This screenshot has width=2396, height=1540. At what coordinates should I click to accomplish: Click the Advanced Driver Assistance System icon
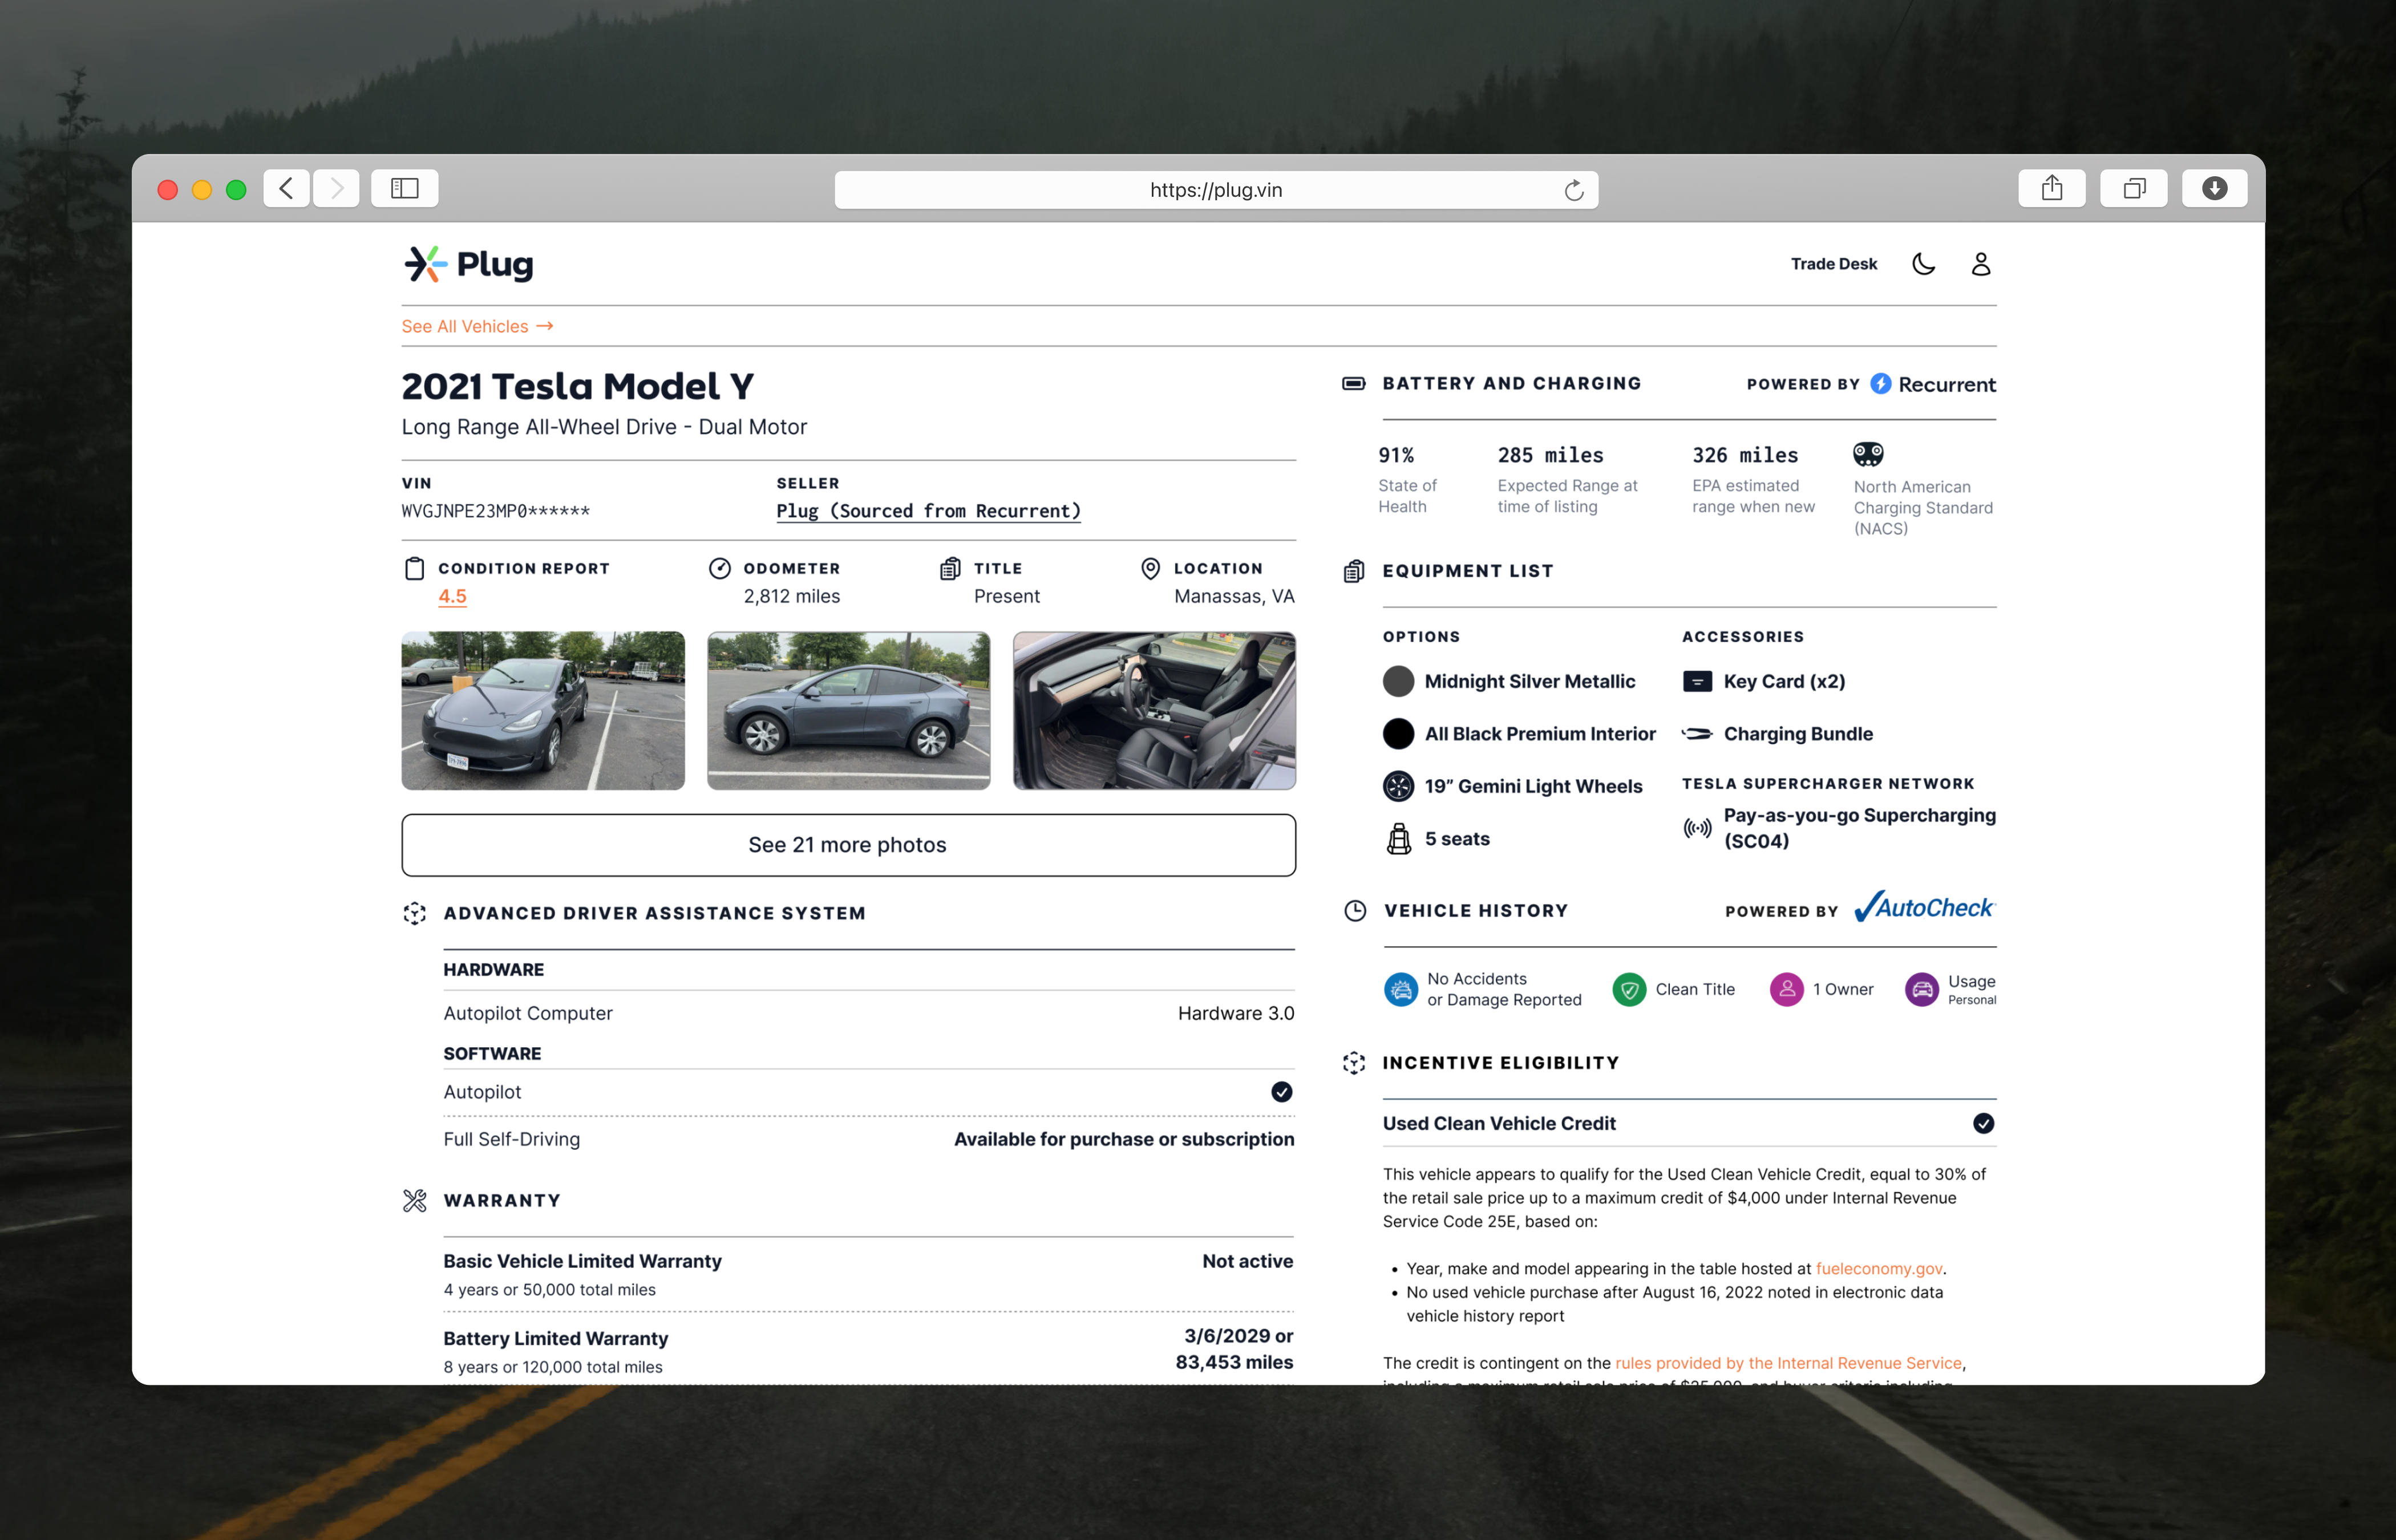point(414,913)
